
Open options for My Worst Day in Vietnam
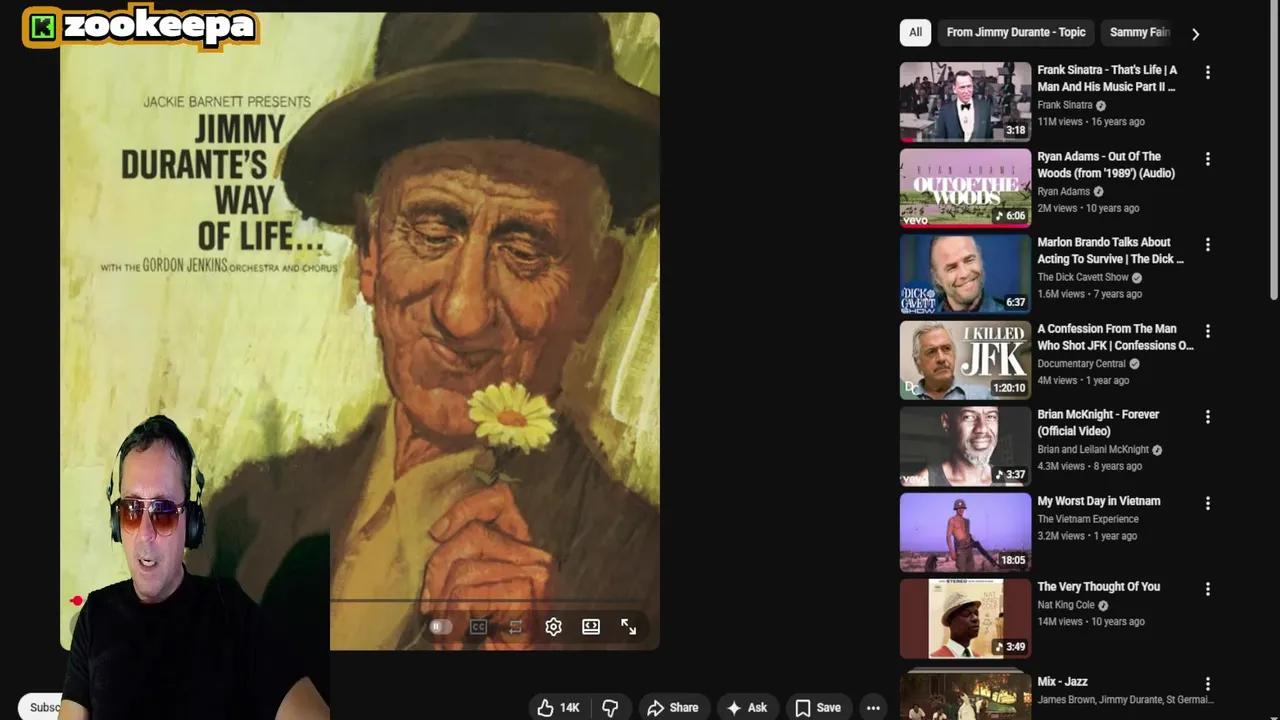[x=1208, y=502]
